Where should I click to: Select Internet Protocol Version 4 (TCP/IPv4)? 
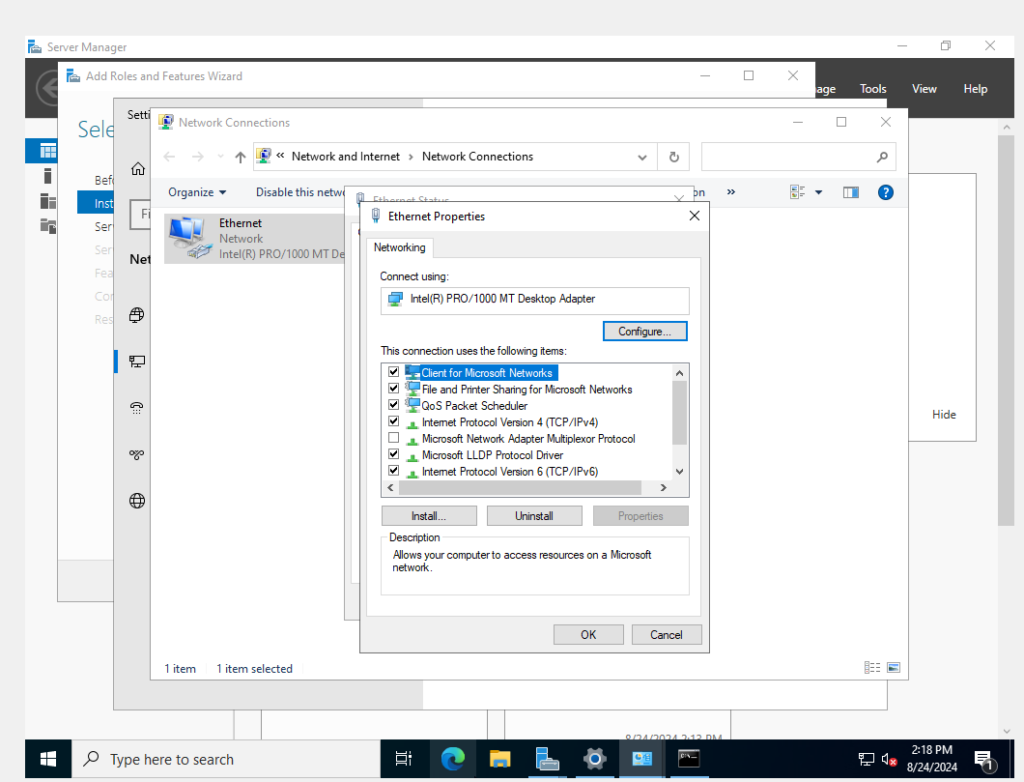point(509,422)
